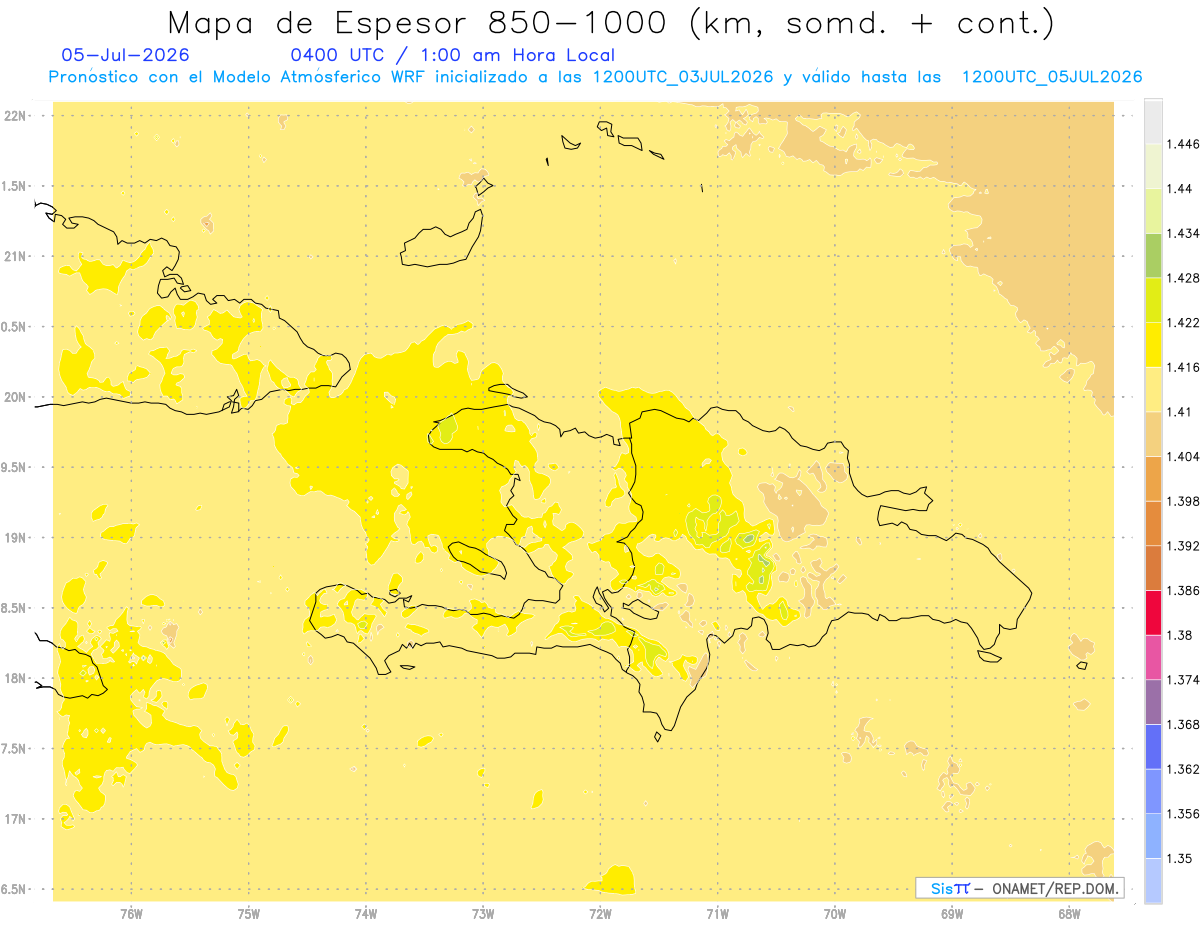This screenshot has width=1200, height=927.
Task: Click the purple color band between 1.368 and 1.374
Action: tap(1153, 702)
